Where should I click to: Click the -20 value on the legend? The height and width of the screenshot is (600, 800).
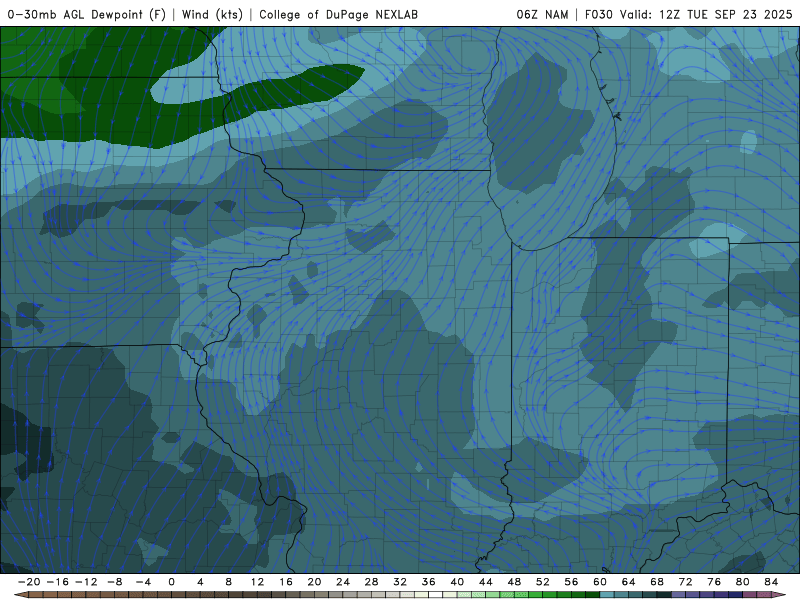[x=29, y=582]
